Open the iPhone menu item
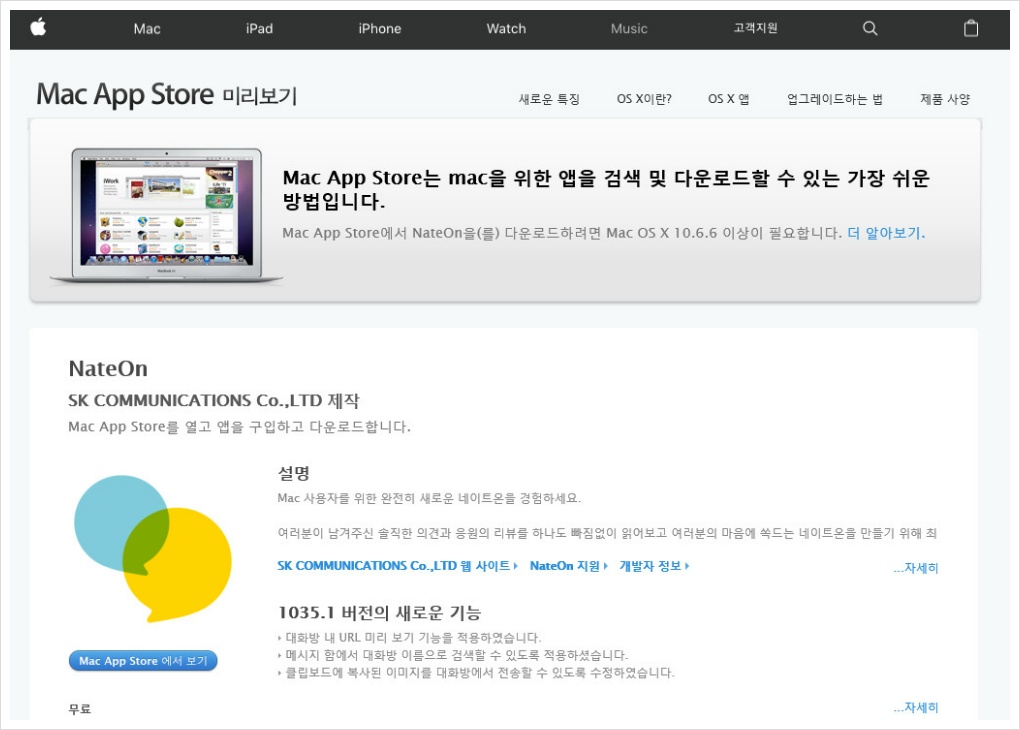 pyautogui.click(x=379, y=29)
